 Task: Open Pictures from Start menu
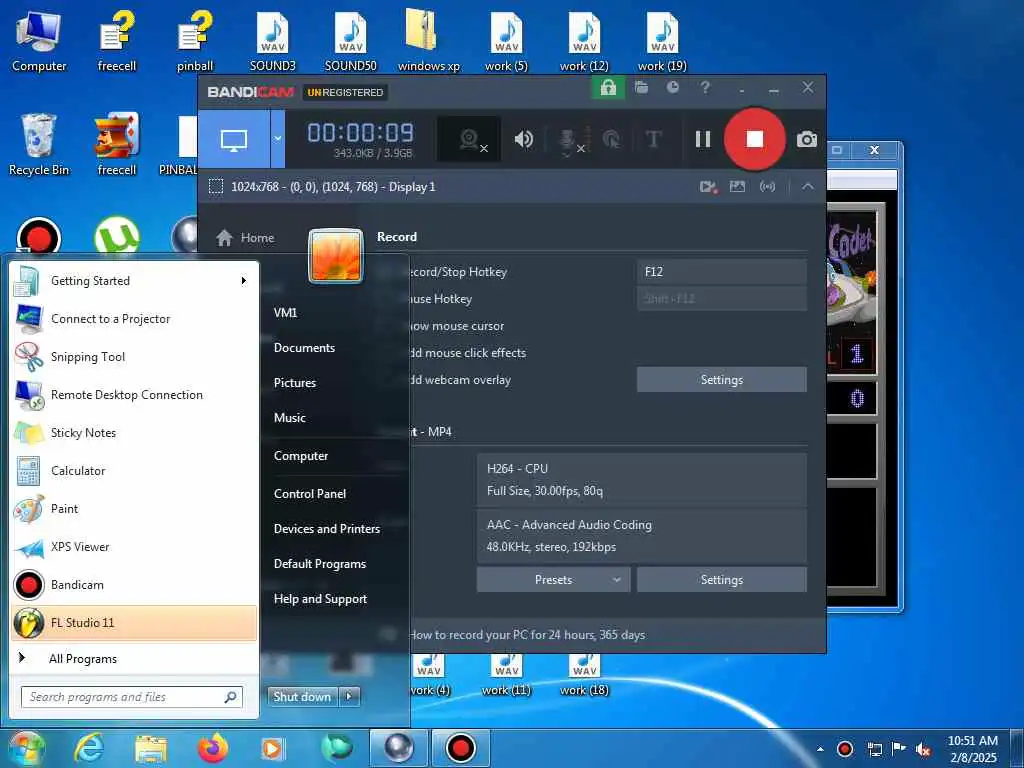tap(295, 383)
